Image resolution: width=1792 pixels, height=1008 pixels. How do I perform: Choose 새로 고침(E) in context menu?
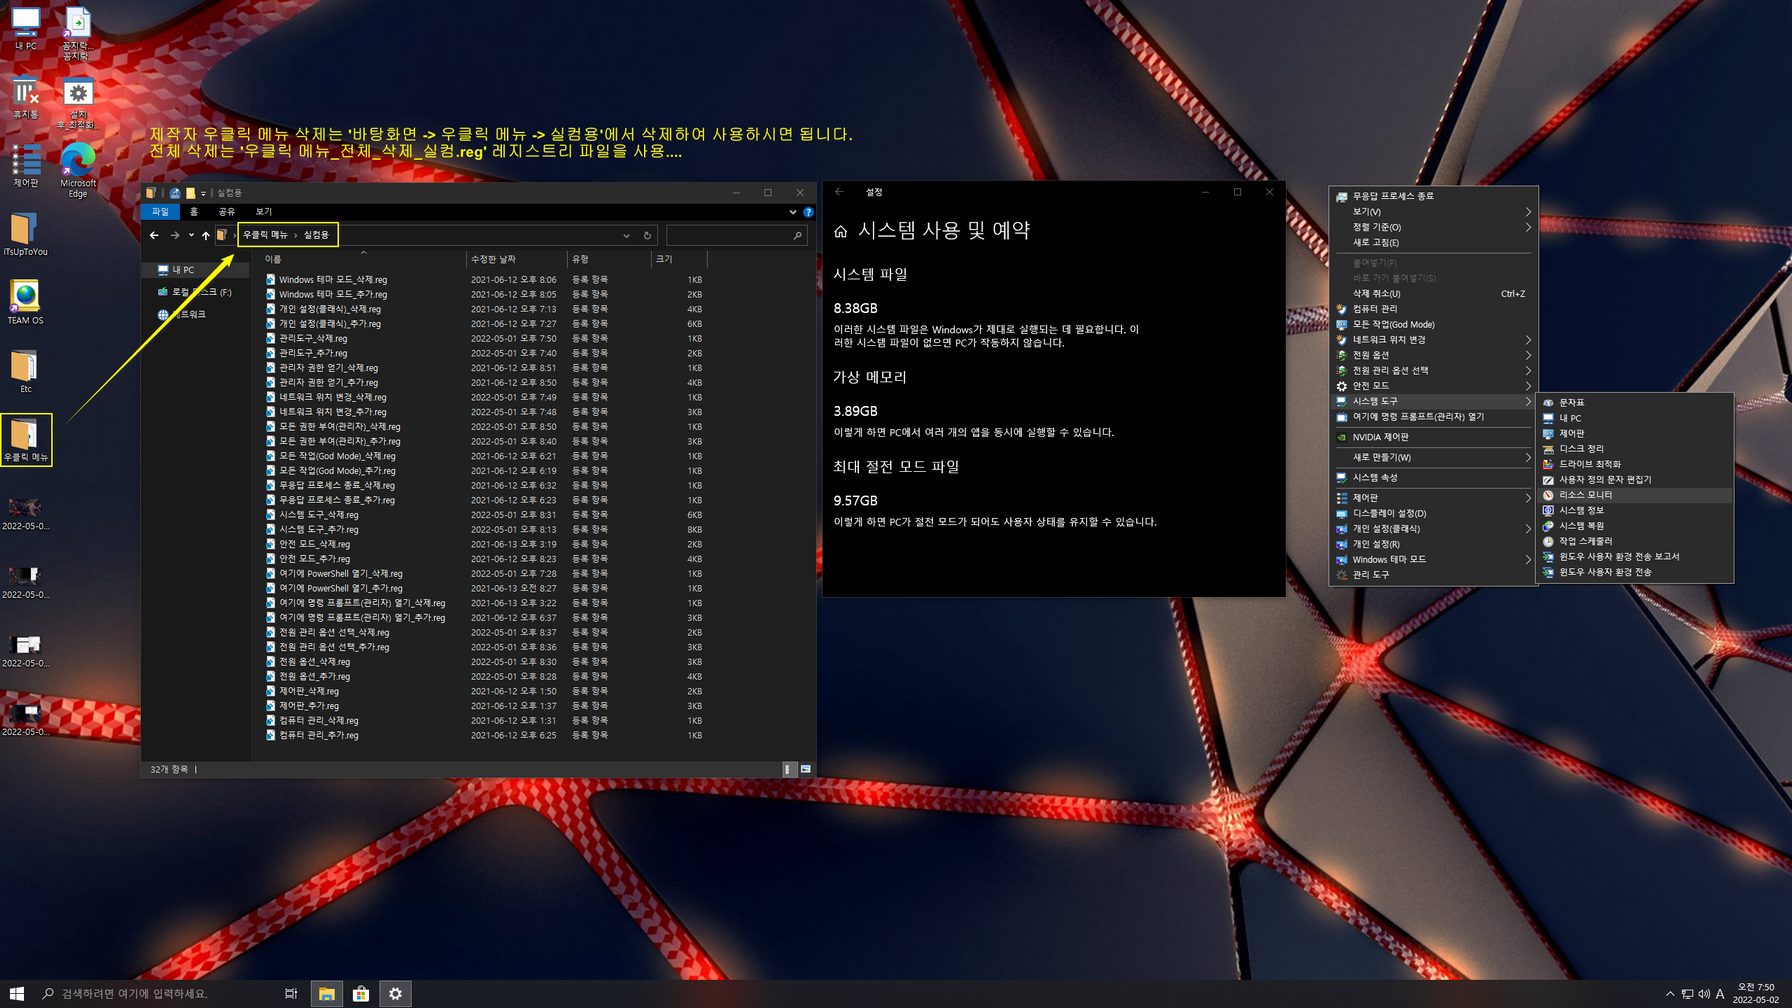(x=1433, y=242)
